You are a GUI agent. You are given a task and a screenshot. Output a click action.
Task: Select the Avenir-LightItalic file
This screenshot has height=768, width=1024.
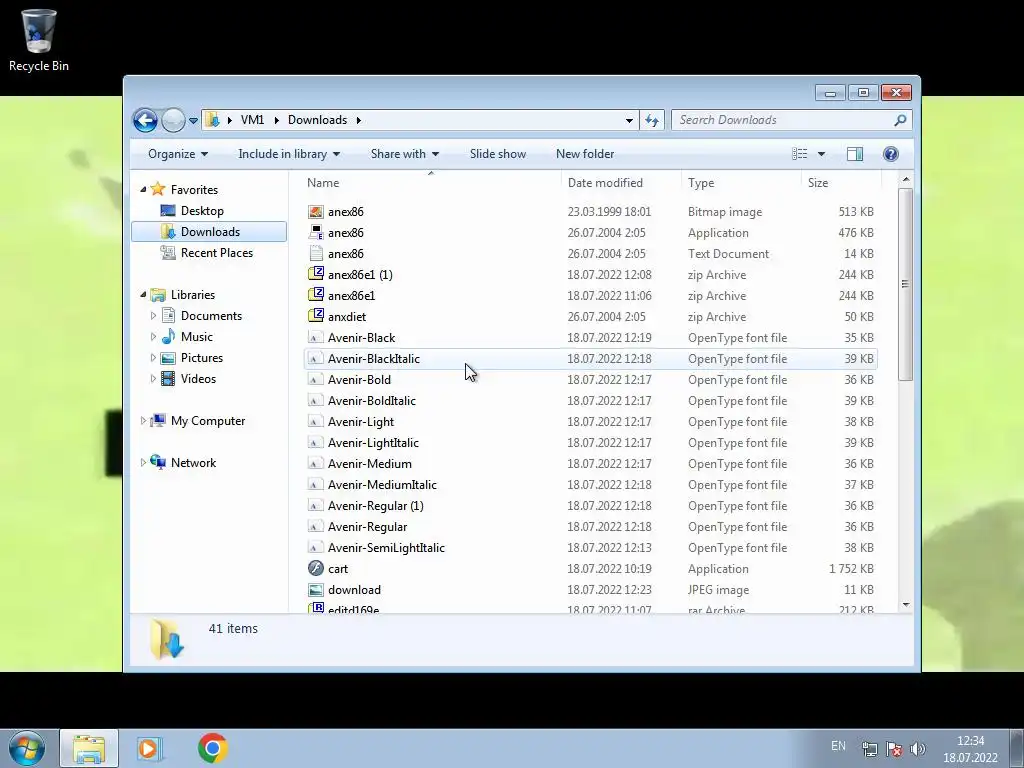590,443
